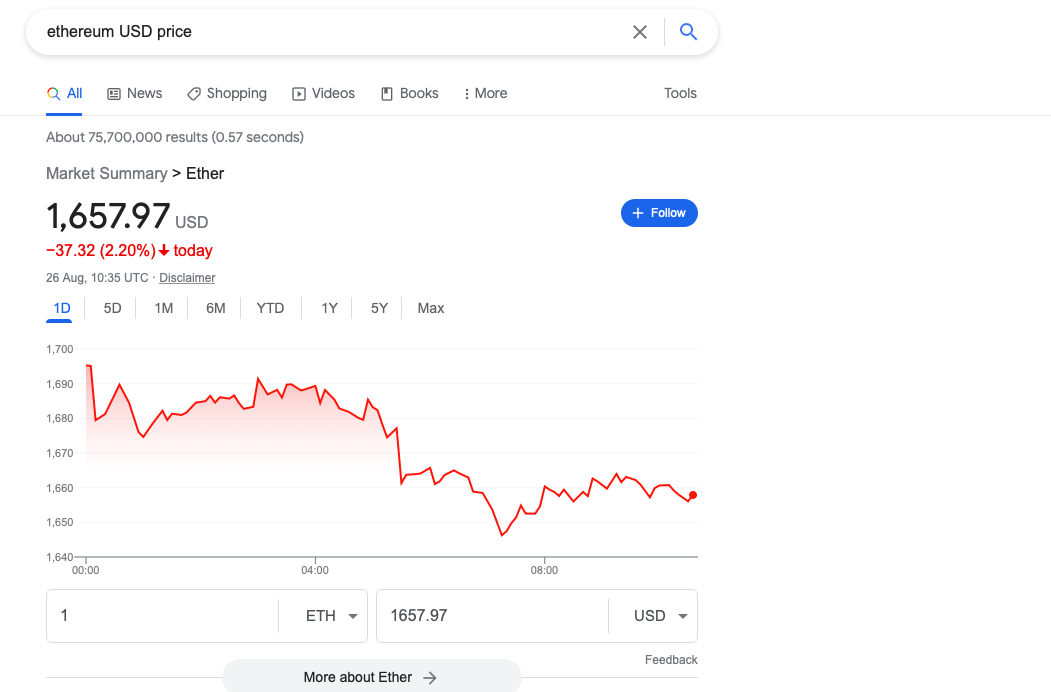Open the News results via its newspaper icon
The image size is (1051, 692).
[112, 93]
